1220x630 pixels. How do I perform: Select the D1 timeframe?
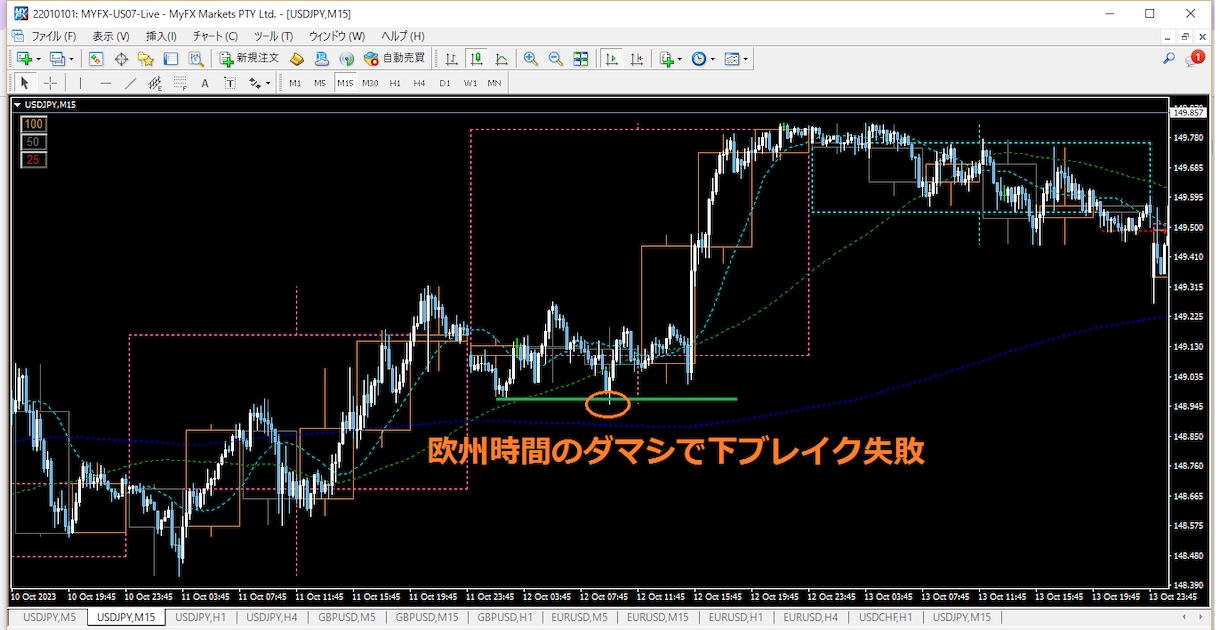coord(445,83)
